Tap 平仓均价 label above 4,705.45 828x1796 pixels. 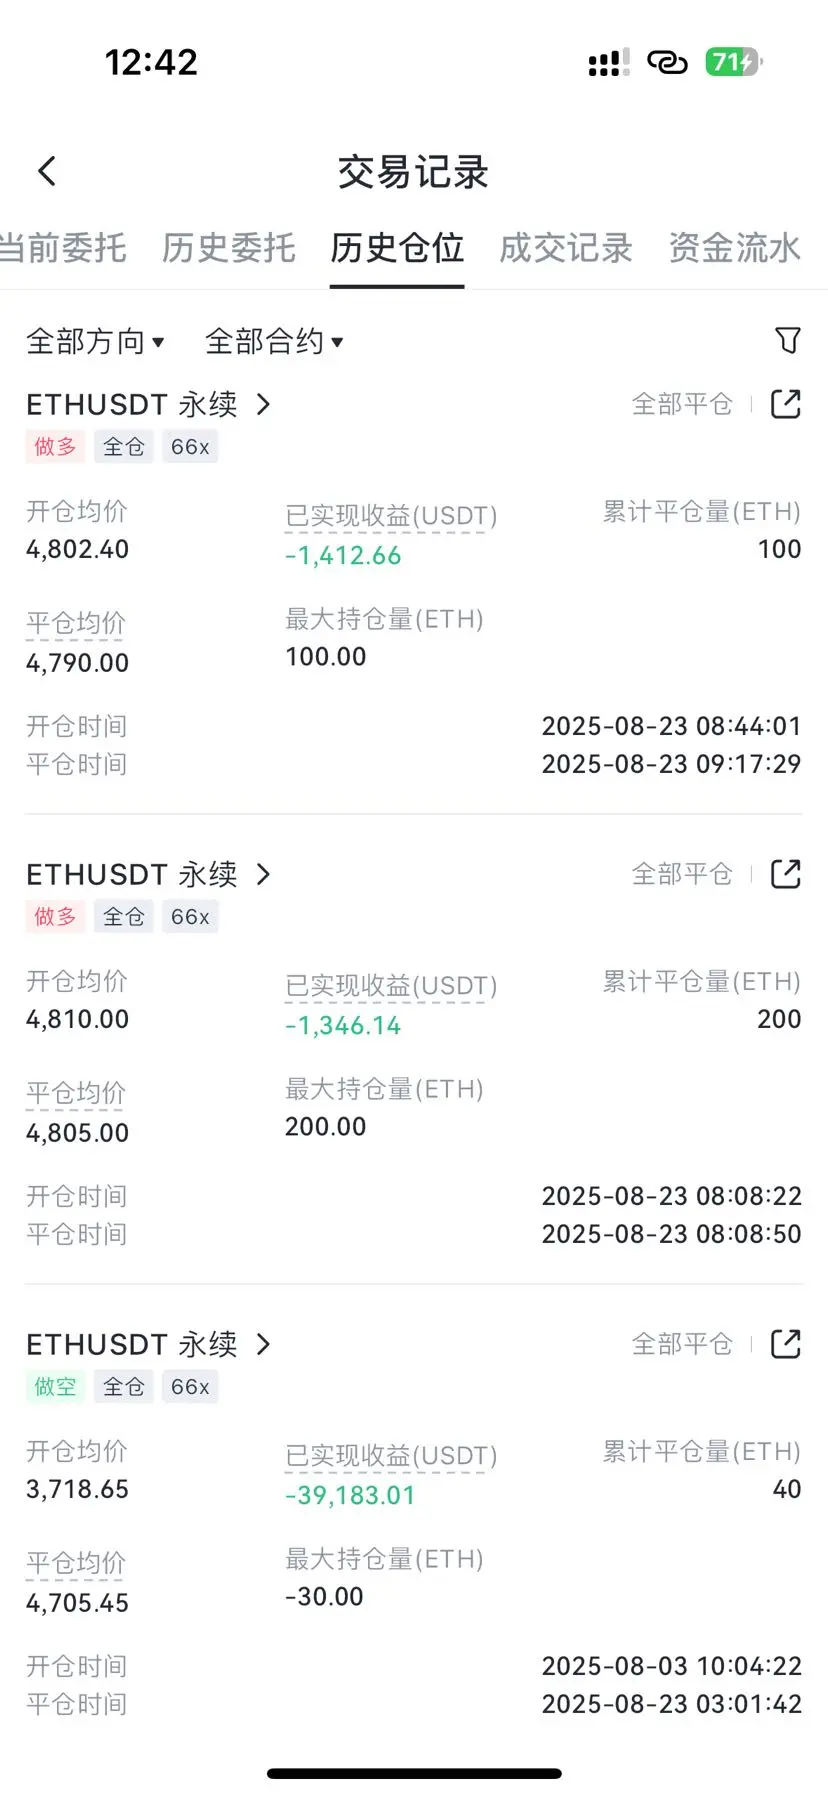click(76, 1563)
